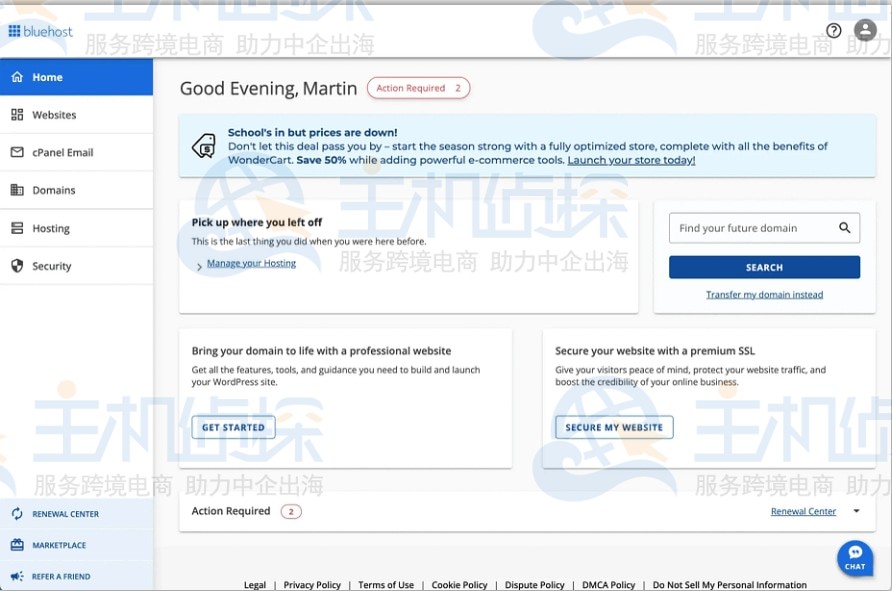Open the Security section
The width and height of the screenshot is (892, 591).
point(76,266)
